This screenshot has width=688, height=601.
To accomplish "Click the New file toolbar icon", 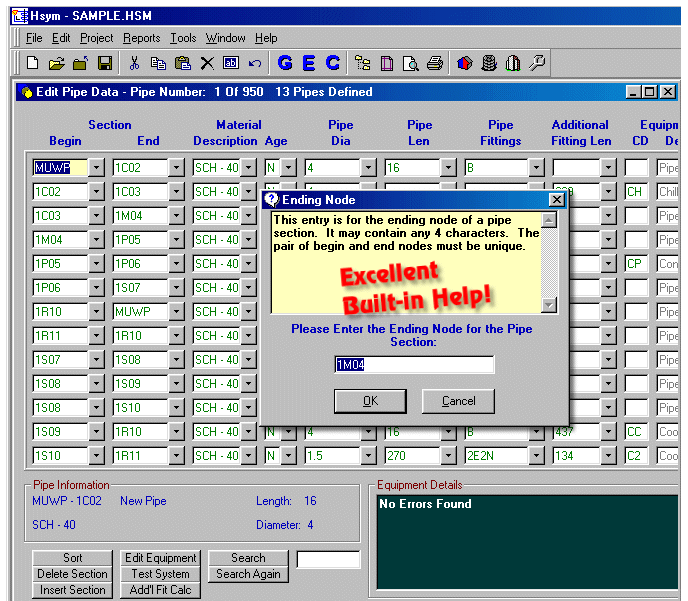I will click(33, 63).
